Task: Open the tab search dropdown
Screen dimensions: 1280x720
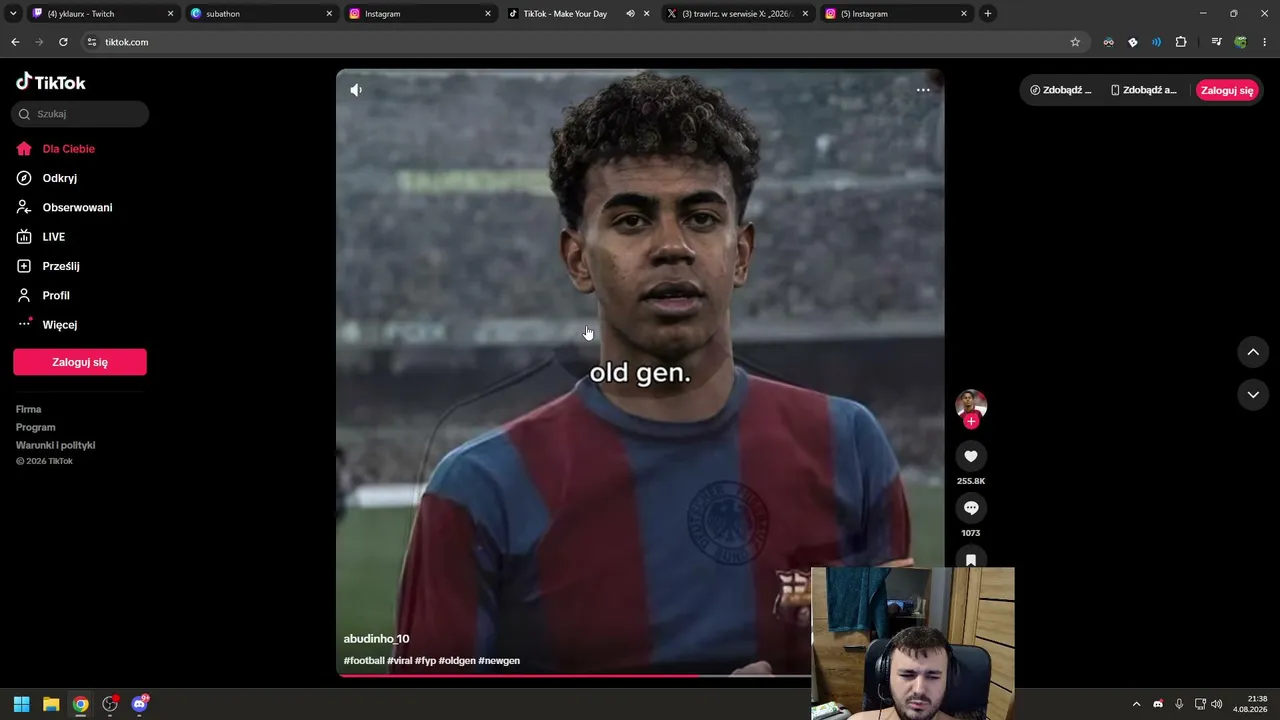Action: [13, 14]
